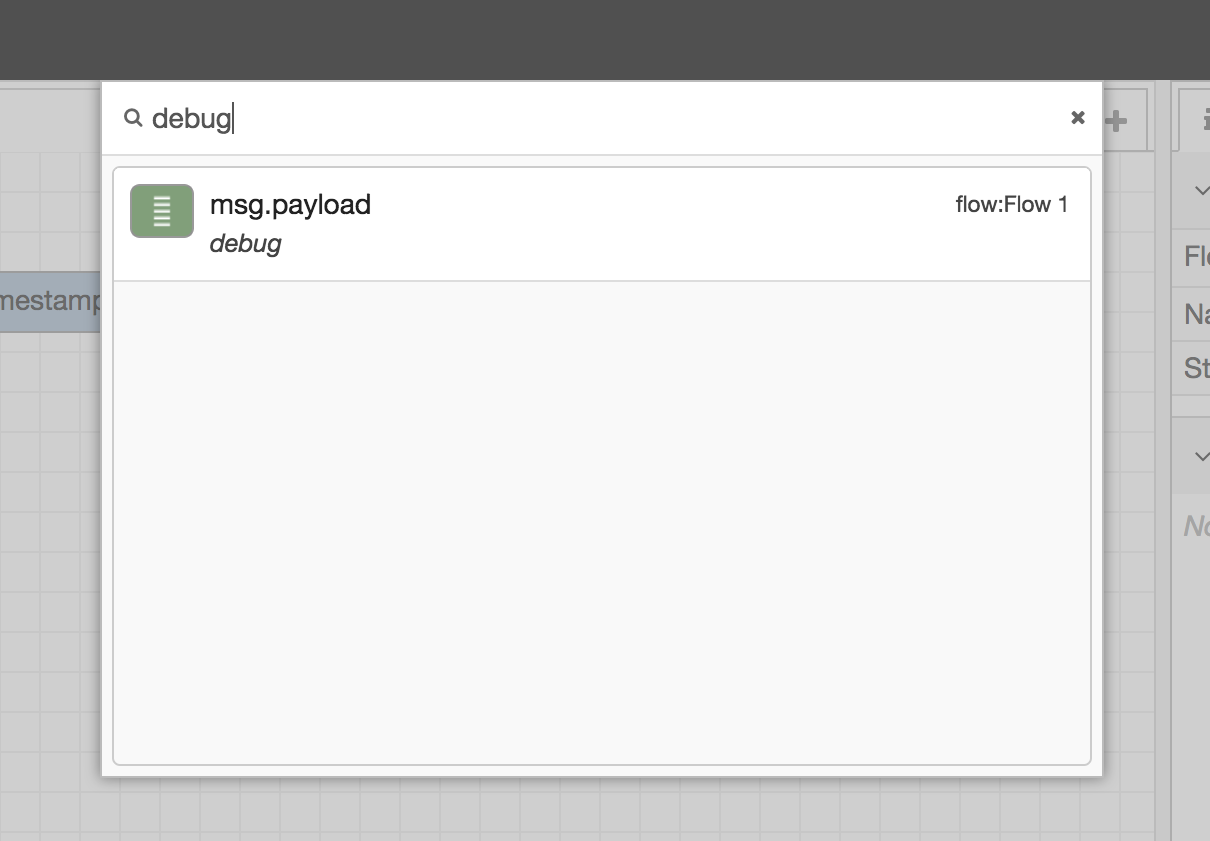Click the canvas grid below the search dialog
1210x841 pixels.
(600, 810)
